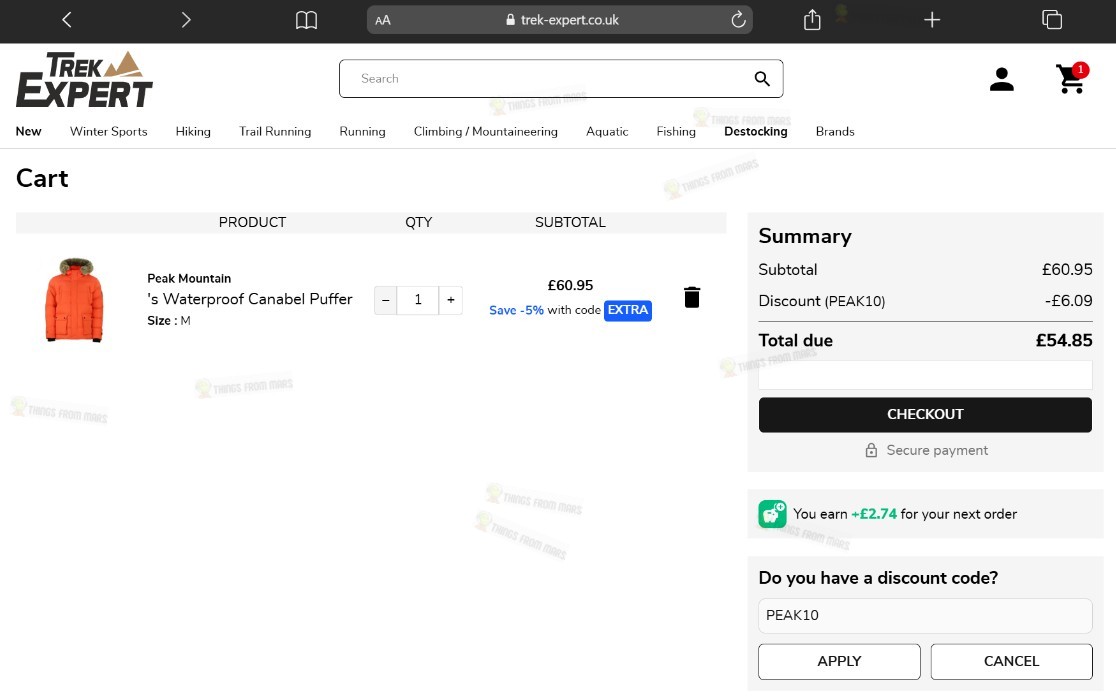Click the trek-expert.co.uk address bar
The height and width of the screenshot is (697, 1116).
tap(559, 20)
